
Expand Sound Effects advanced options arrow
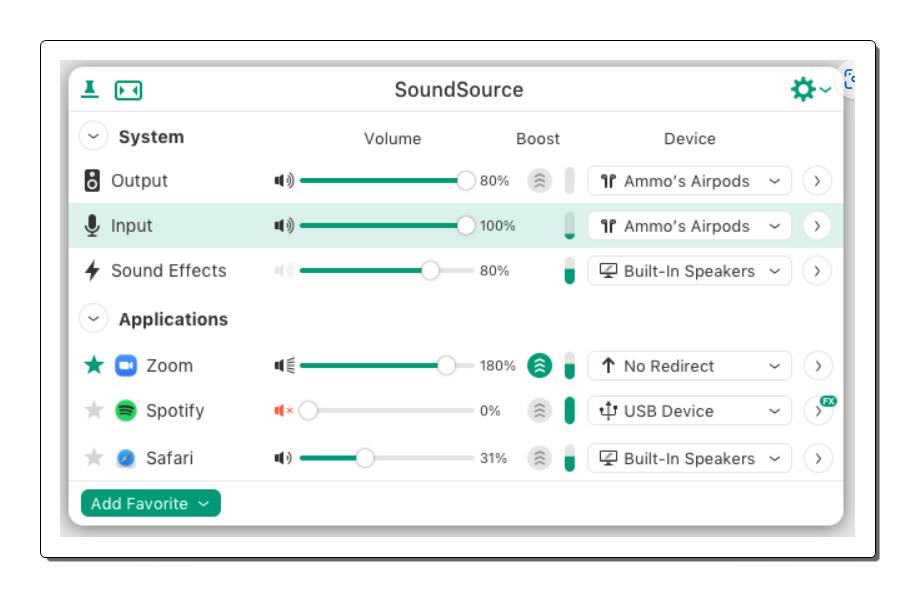(817, 271)
